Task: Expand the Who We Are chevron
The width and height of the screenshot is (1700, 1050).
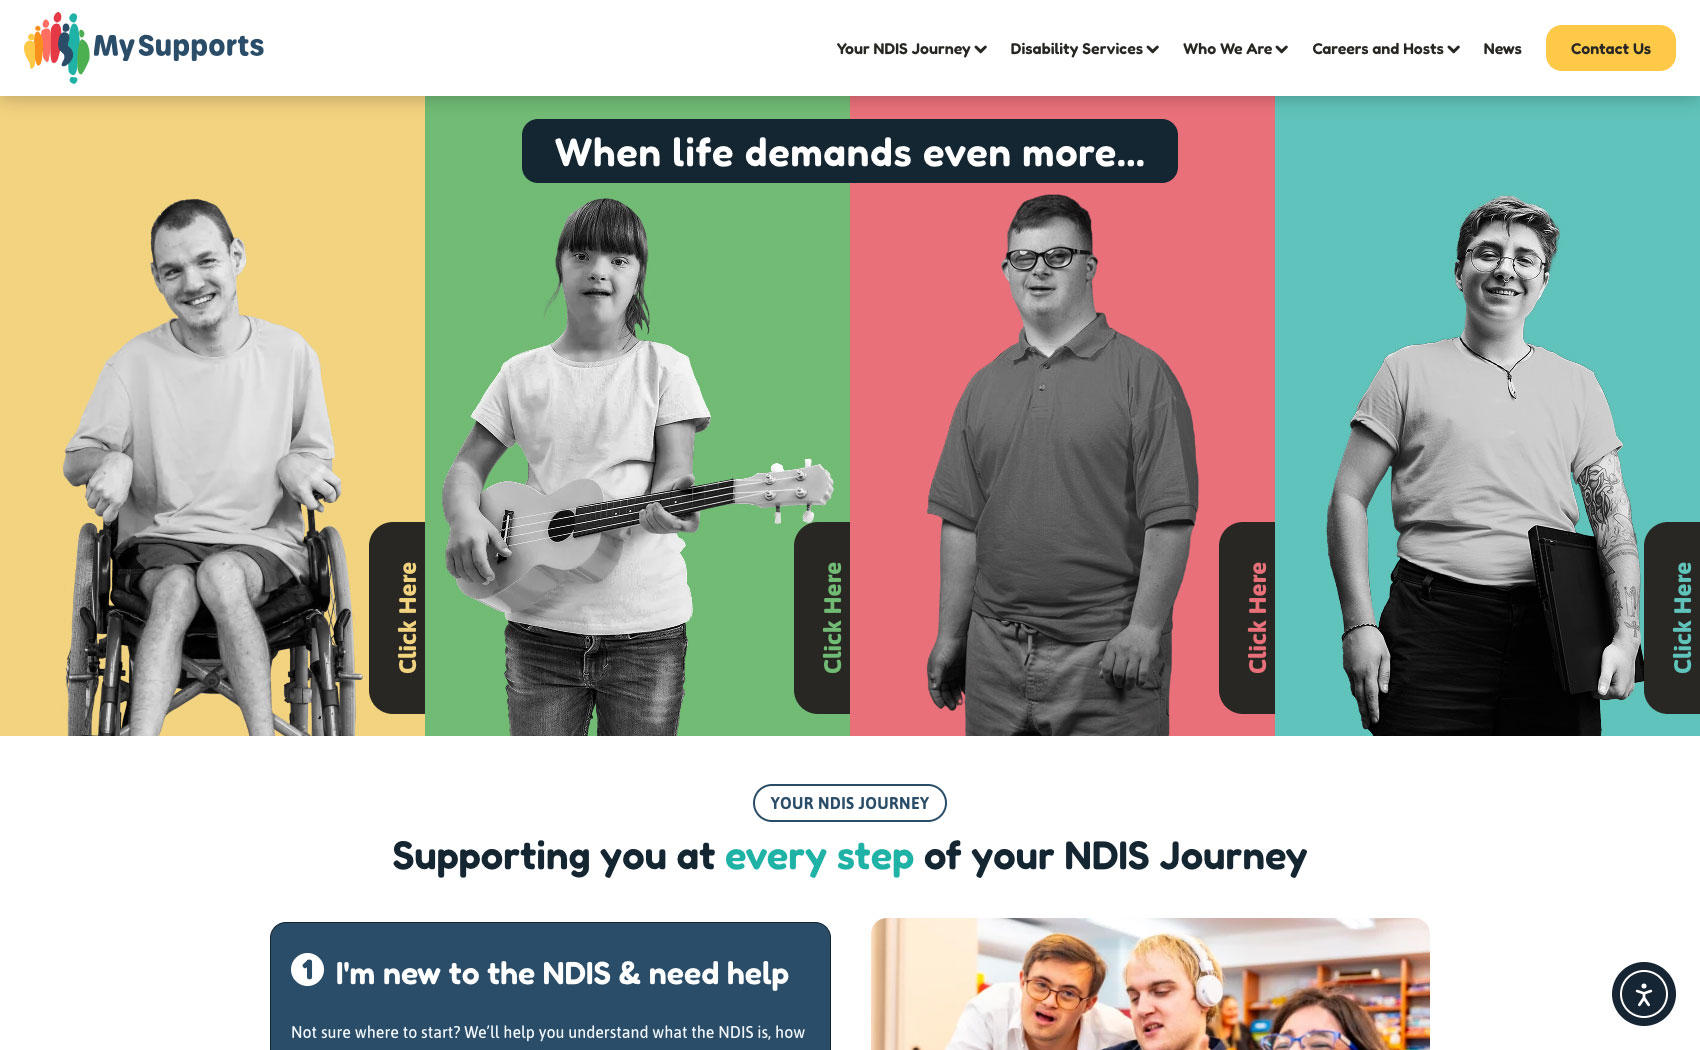Action: tap(1282, 49)
